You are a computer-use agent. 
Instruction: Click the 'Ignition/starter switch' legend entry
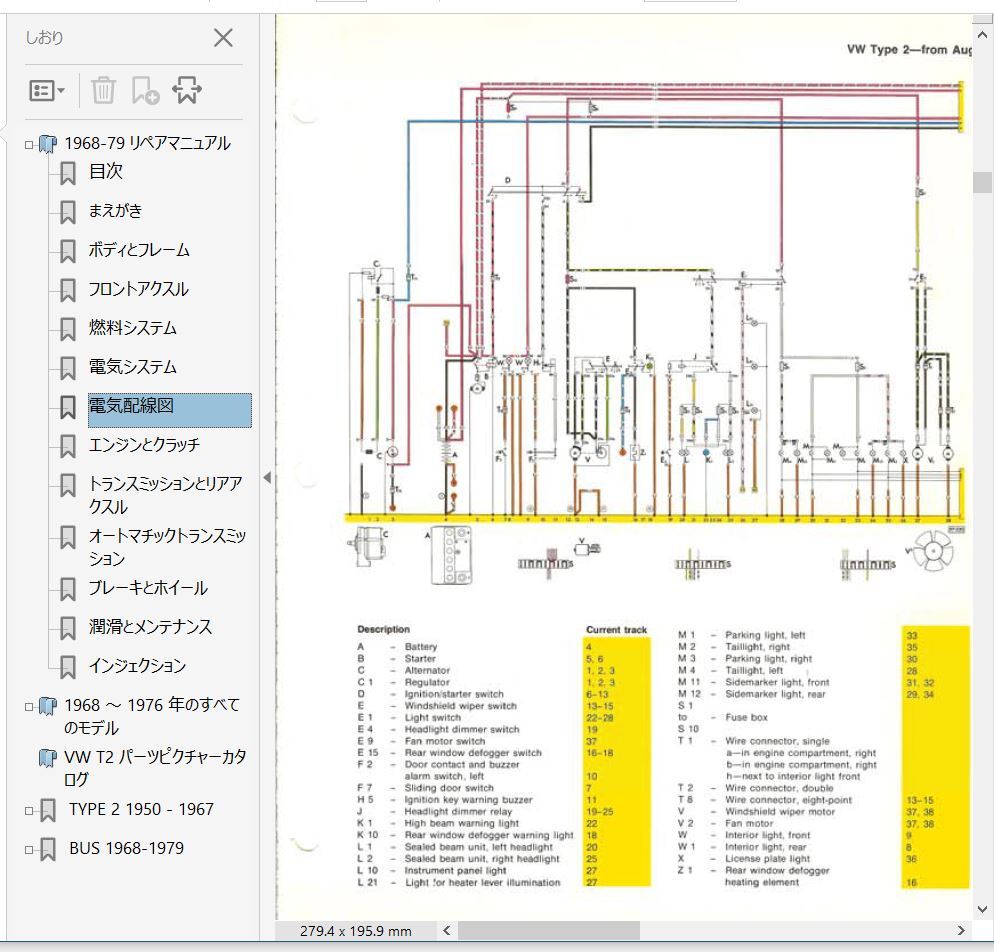(x=454, y=694)
